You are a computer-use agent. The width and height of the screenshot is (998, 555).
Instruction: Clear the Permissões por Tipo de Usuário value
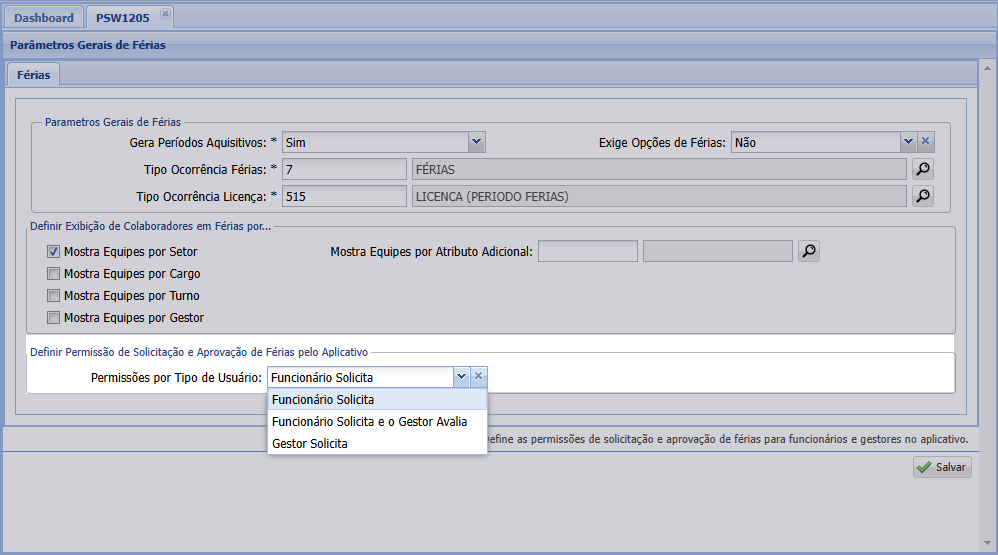(x=478, y=377)
